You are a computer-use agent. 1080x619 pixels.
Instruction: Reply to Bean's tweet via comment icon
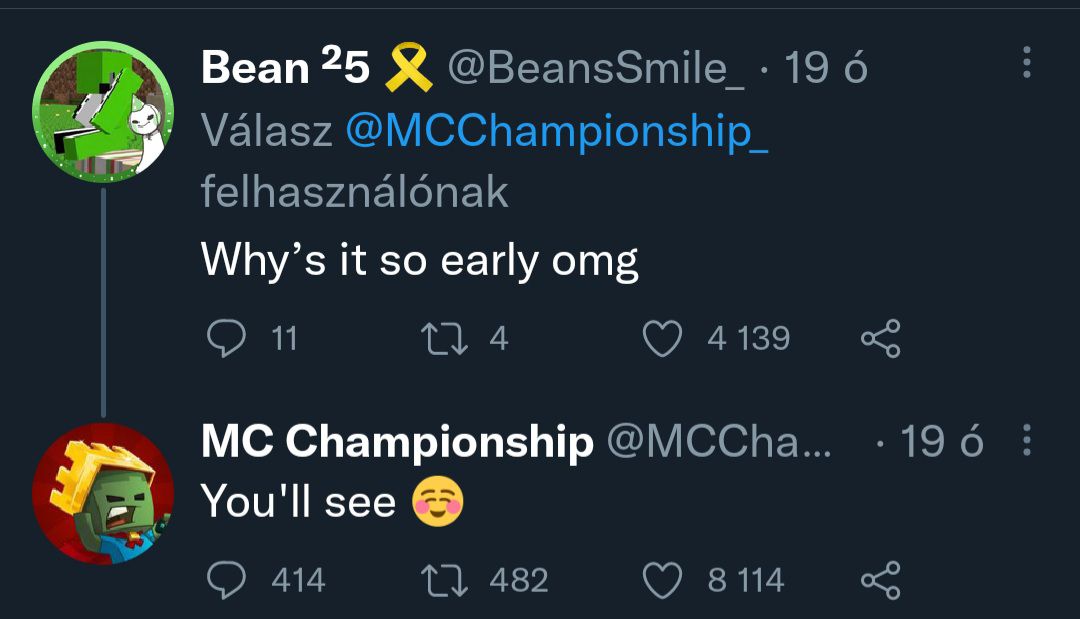(226, 339)
